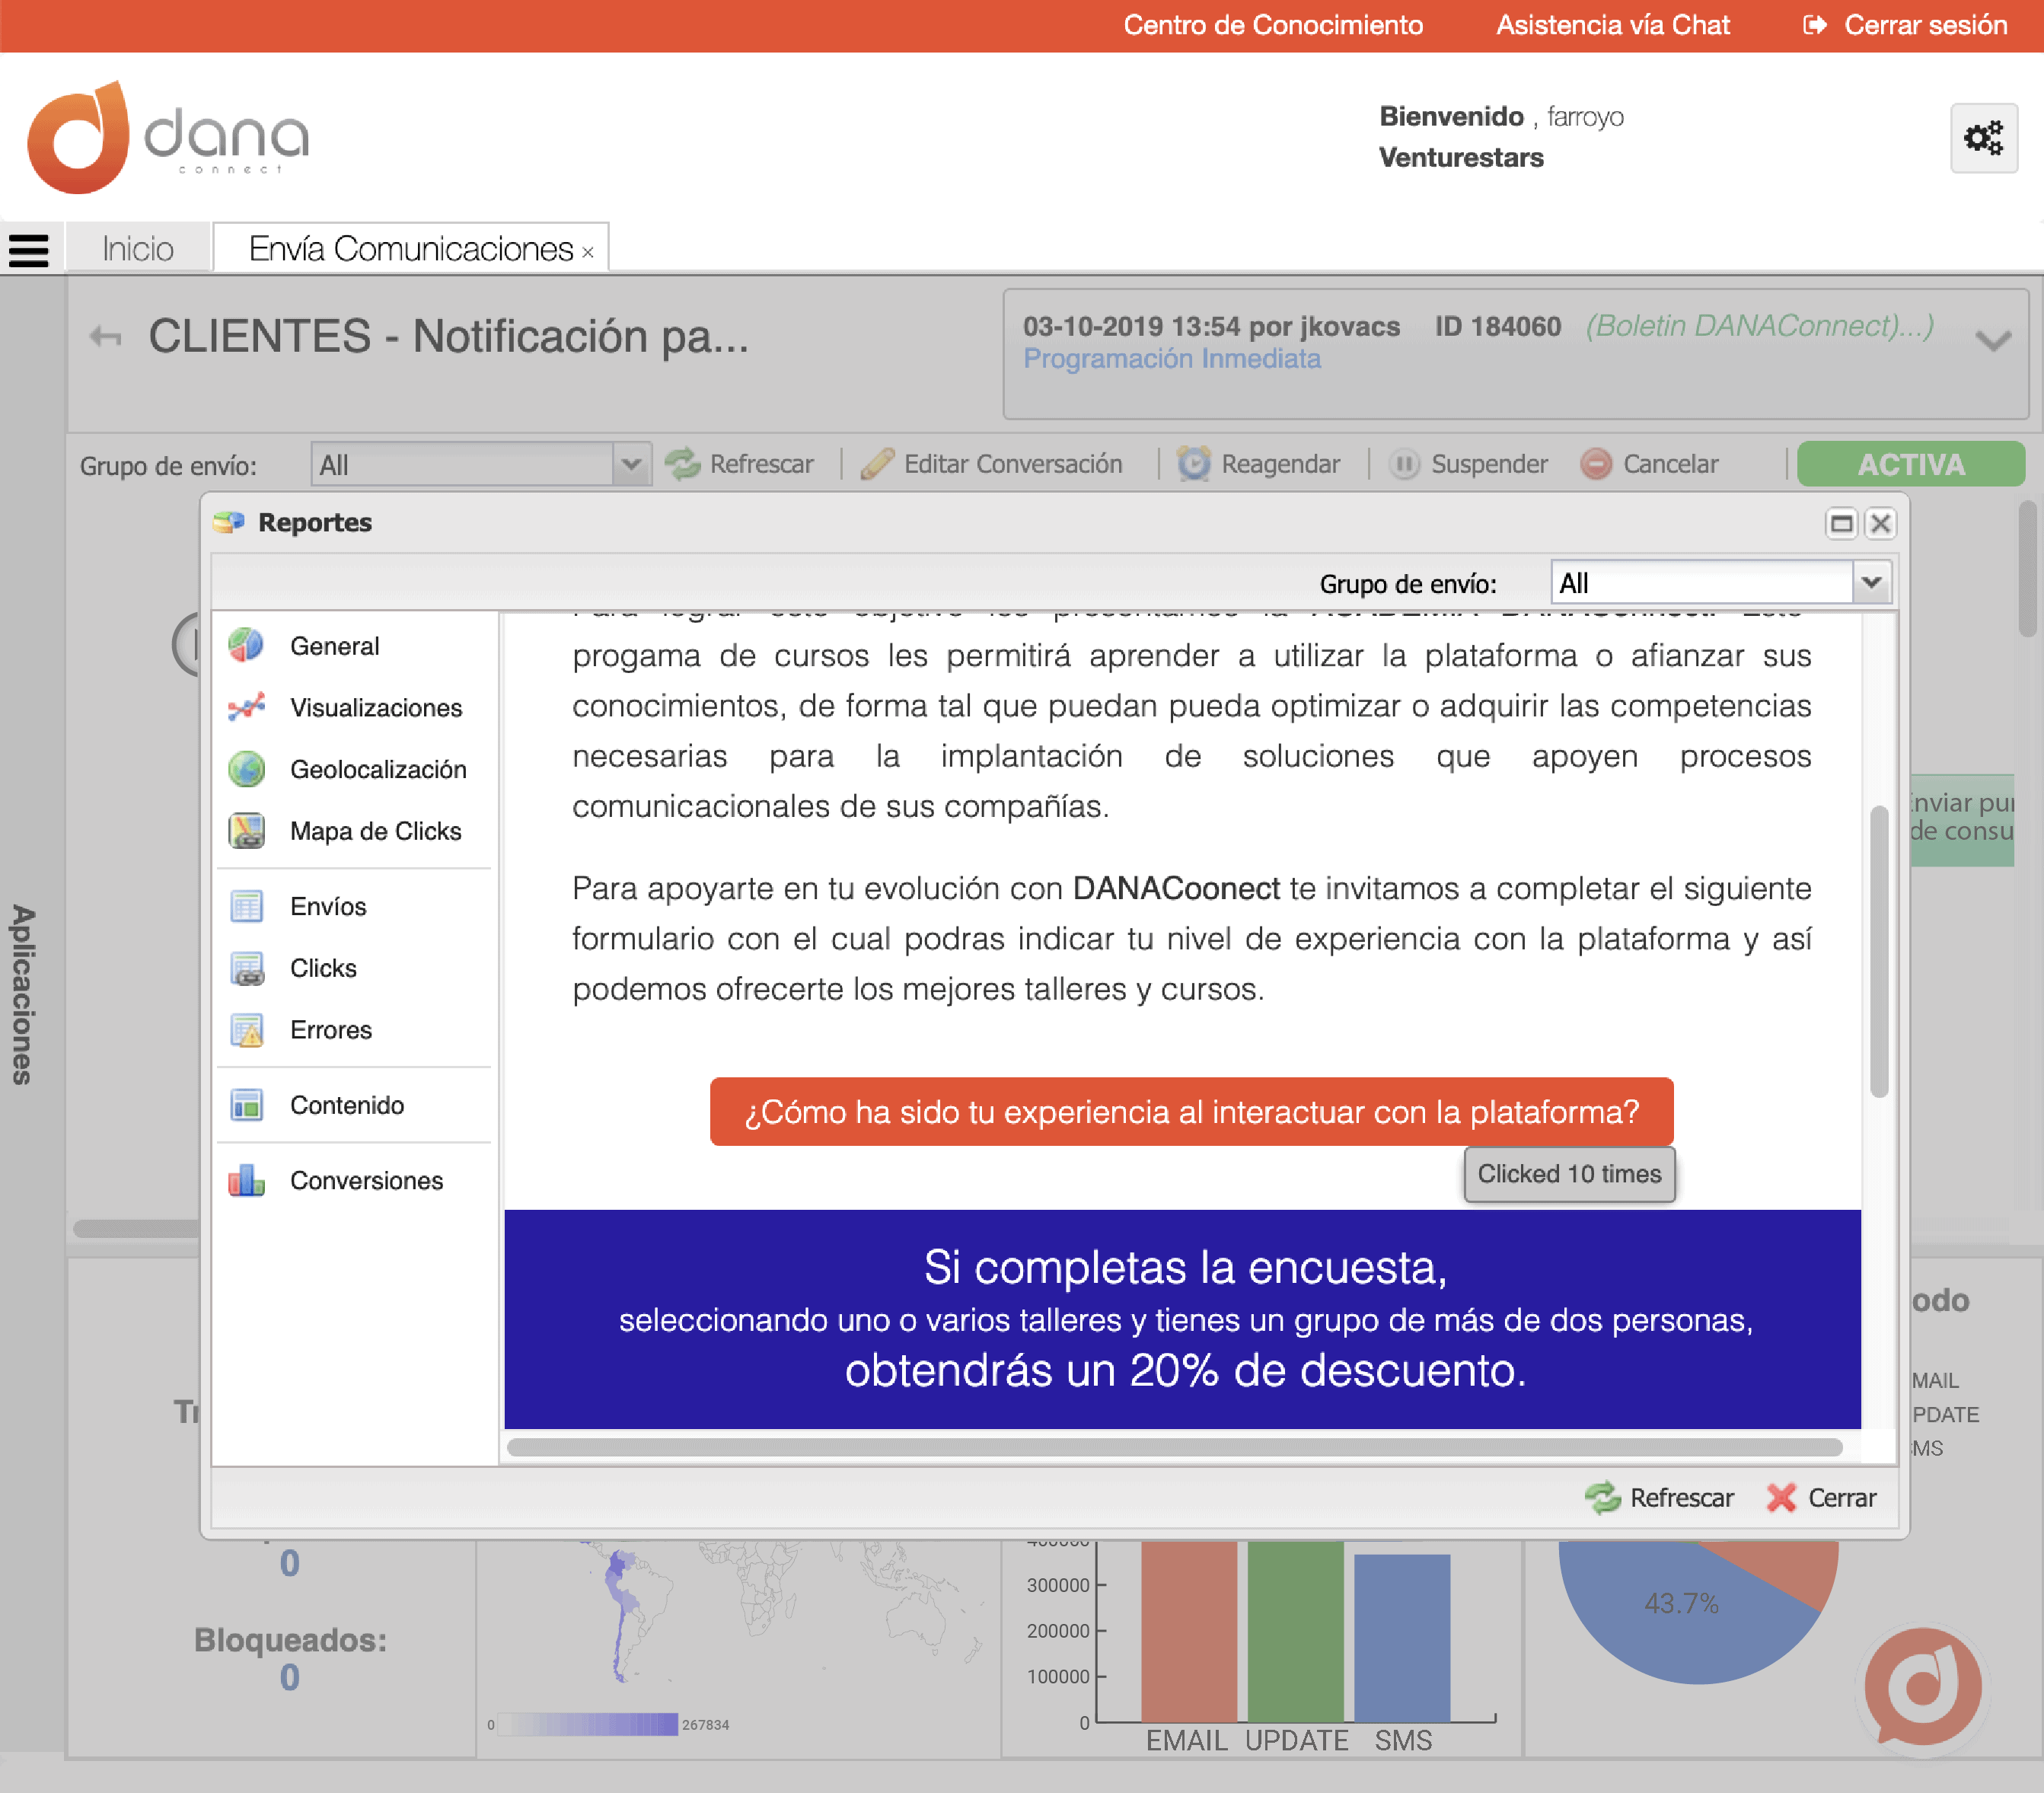Click the horizontal scrollbar in content preview

tap(1174, 1447)
